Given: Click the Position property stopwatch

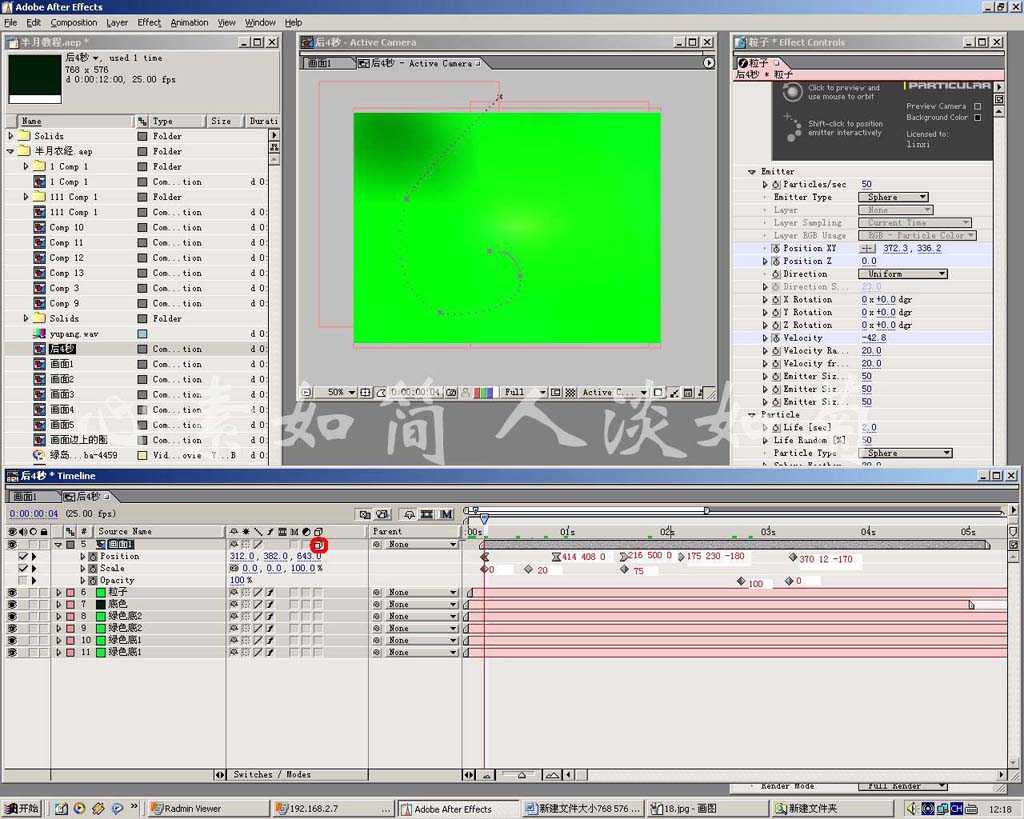Looking at the screenshot, I should coord(93,556).
